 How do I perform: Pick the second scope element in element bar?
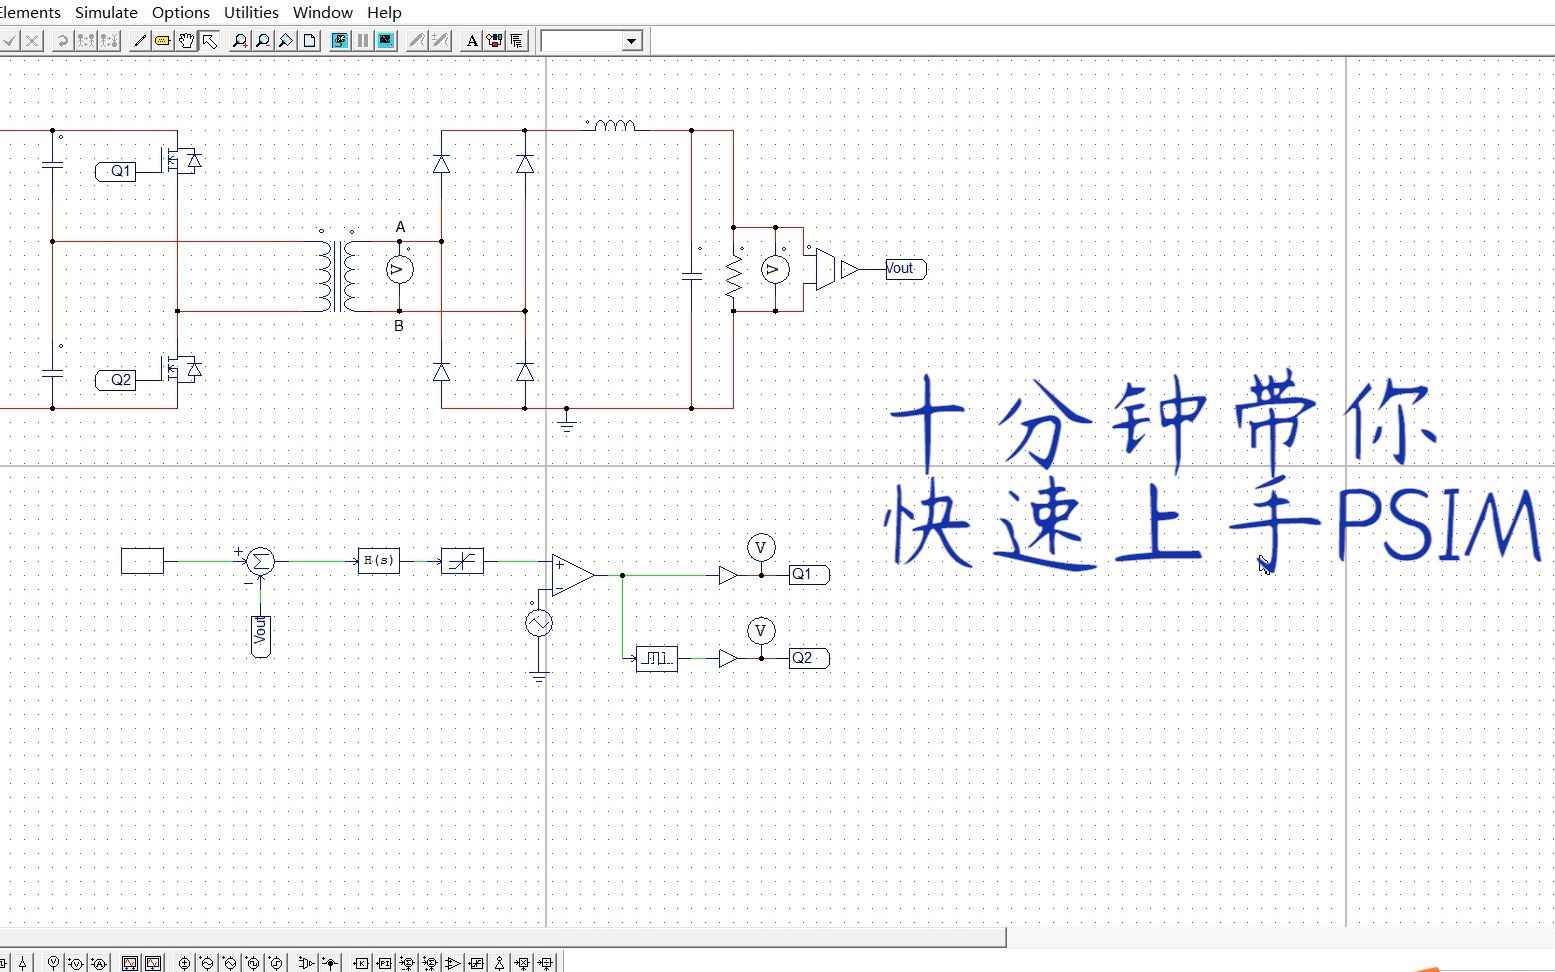153,963
